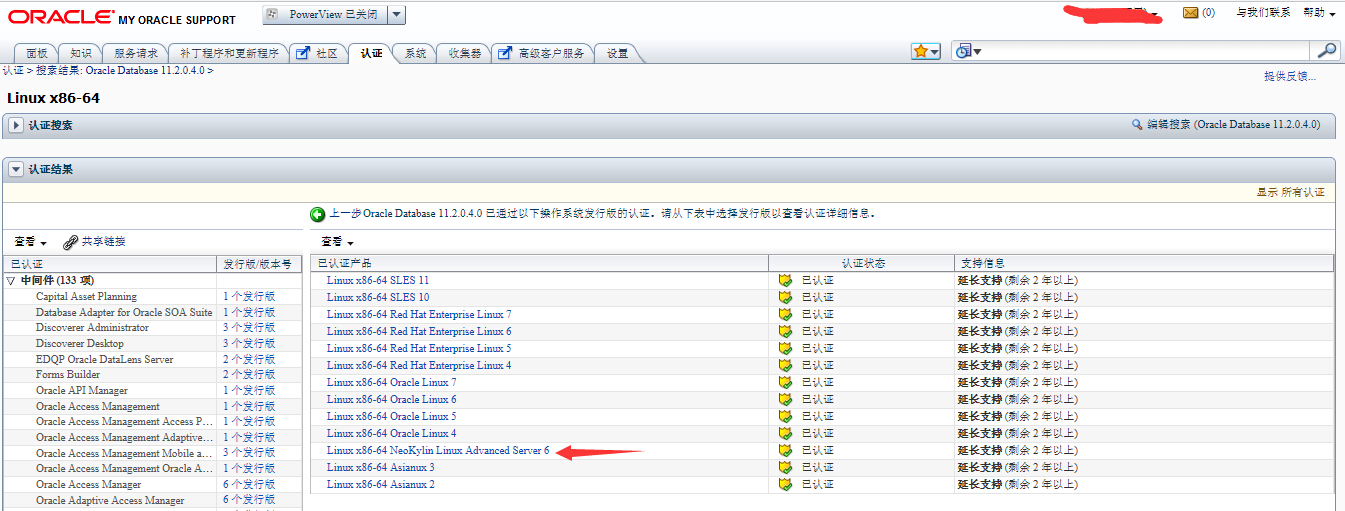
Task: Click certified icon for Oracle Linux 4
Action: pos(785,433)
